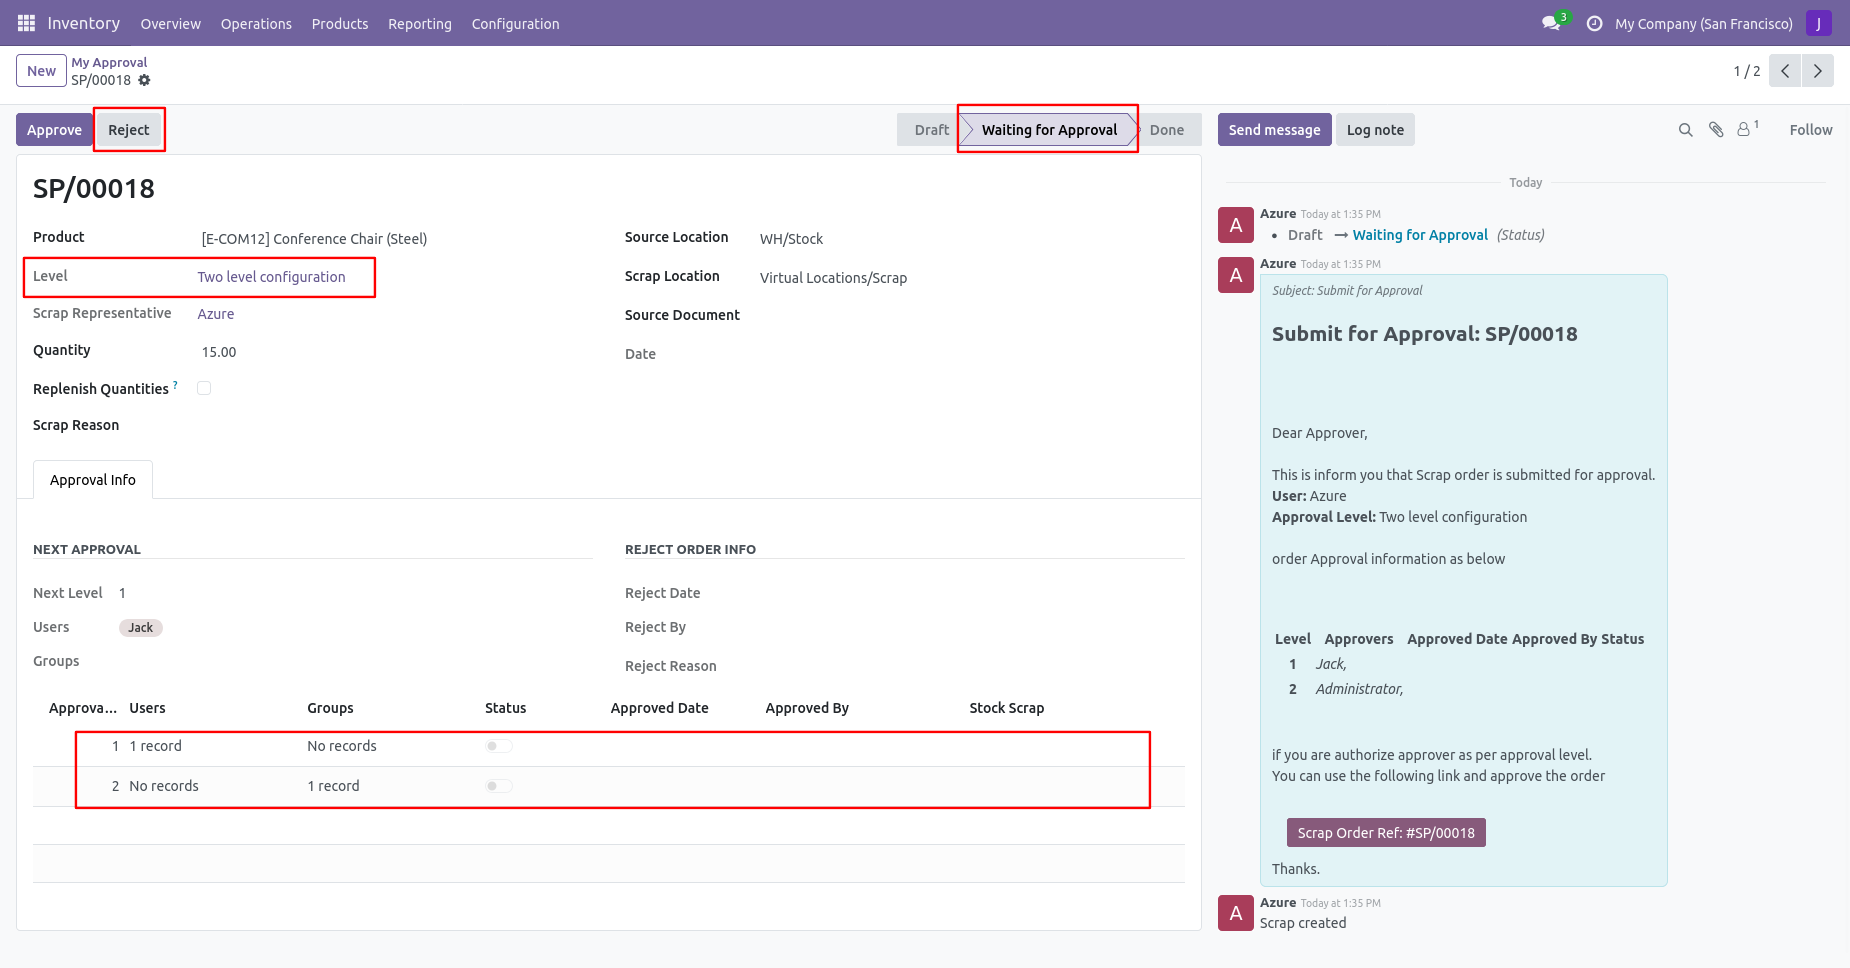Image resolution: width=1850 pixels, height=968 pixels.
Task: Open the gear actions menu beside SP/00018
Action: pos(144,80)
